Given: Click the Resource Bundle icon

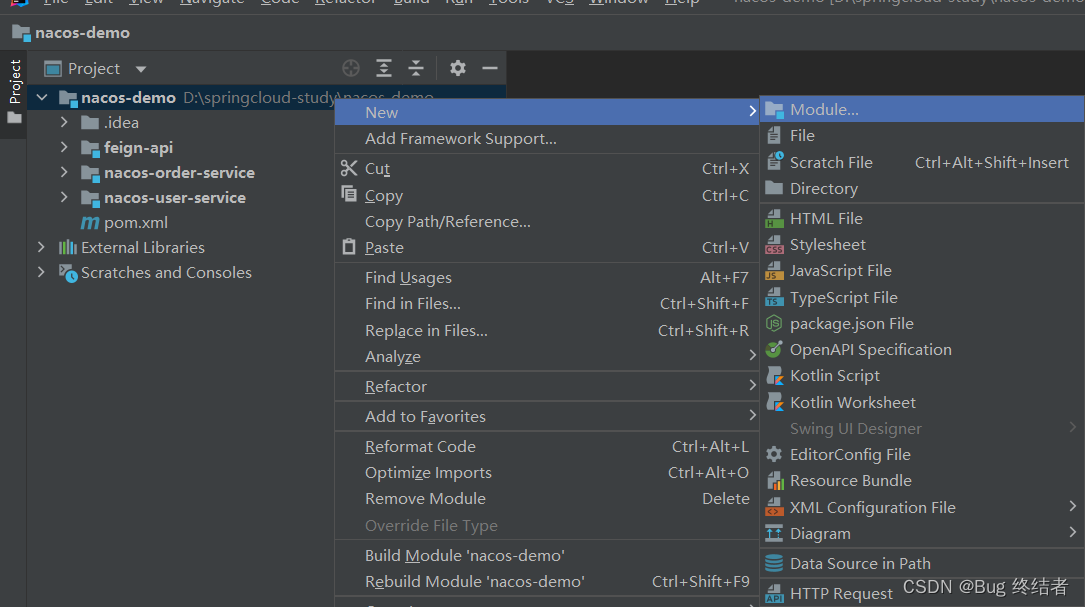Looking at the screenshot, I should tap(774, 480).
